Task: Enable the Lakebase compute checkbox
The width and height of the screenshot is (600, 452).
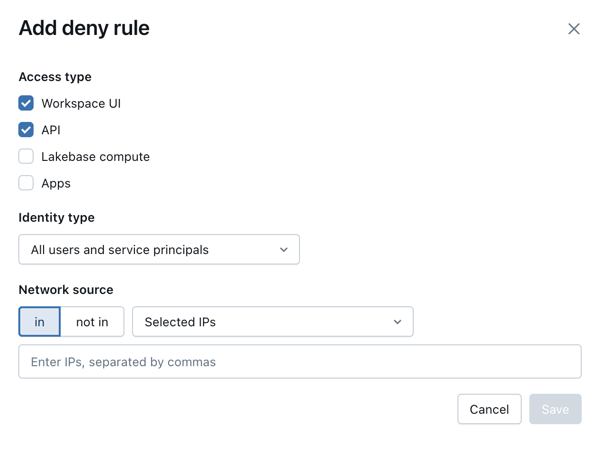Action: tap(26, 156)
